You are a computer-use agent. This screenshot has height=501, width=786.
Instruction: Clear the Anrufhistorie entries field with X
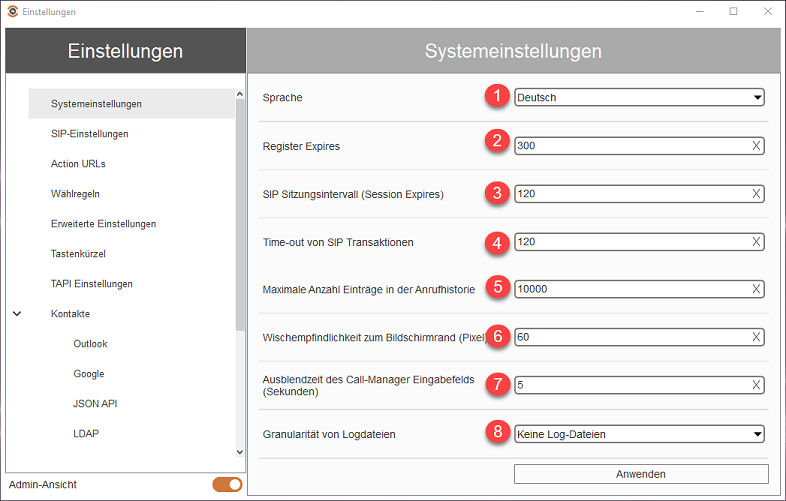756,289
